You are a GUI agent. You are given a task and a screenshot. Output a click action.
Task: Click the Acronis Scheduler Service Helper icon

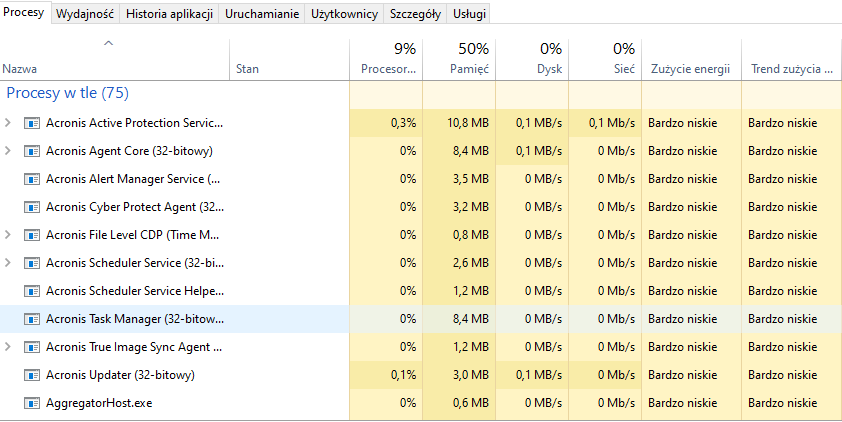tap(32, 291)
